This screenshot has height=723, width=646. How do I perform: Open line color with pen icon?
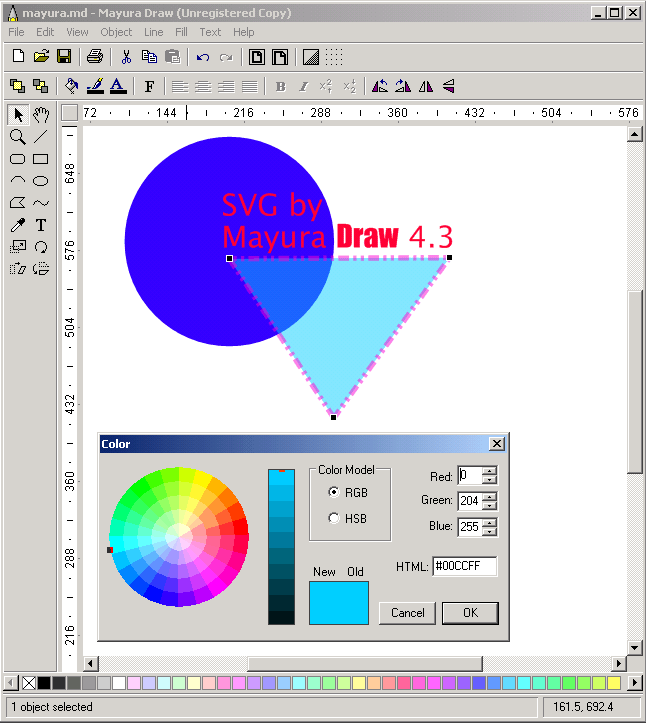[x=95, y=86]
